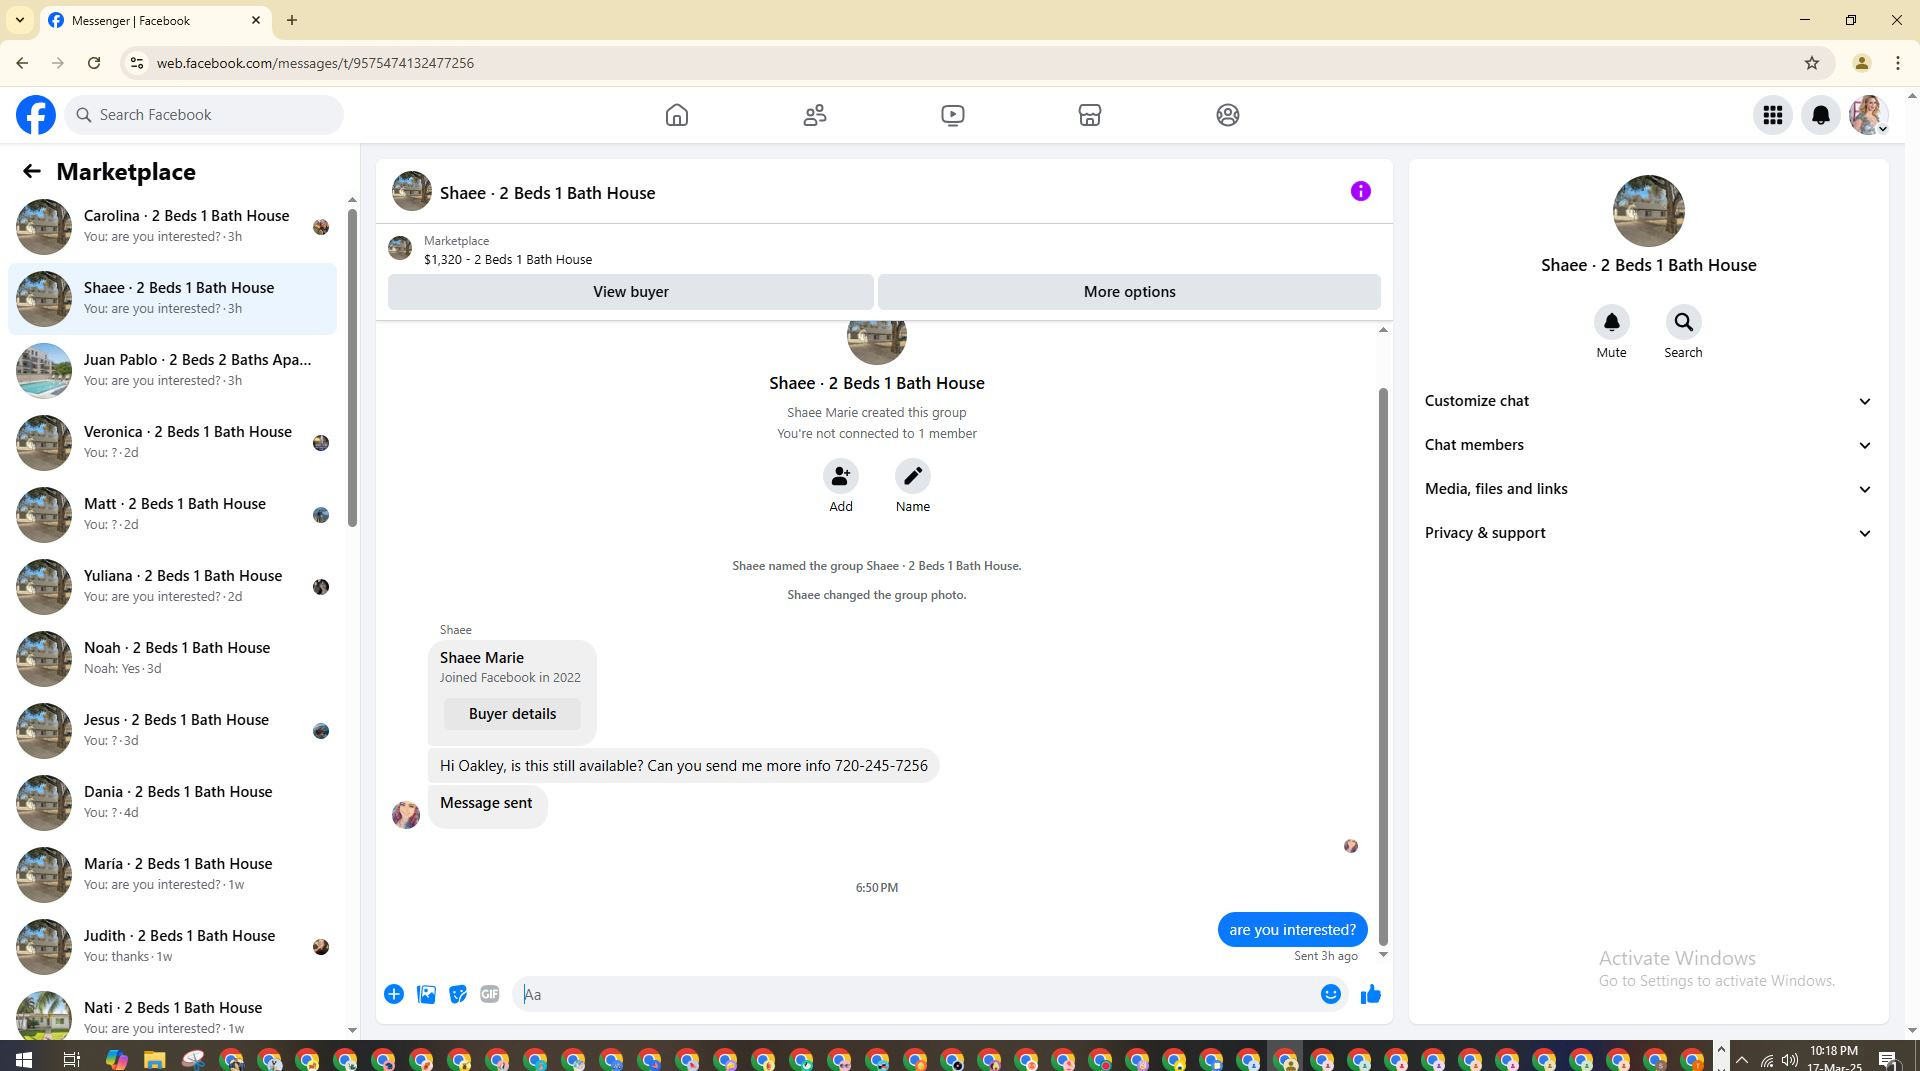
Task: Open the account profile picture menu
Action: tap(1869, 115)
